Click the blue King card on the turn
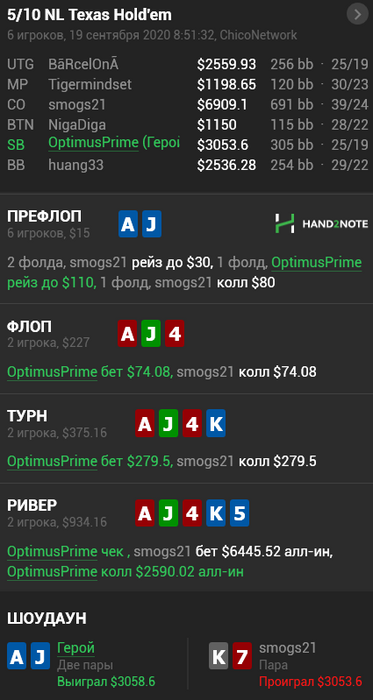This screenshot has width=373, height=700. pyautogui.click(x=216, y=423)
